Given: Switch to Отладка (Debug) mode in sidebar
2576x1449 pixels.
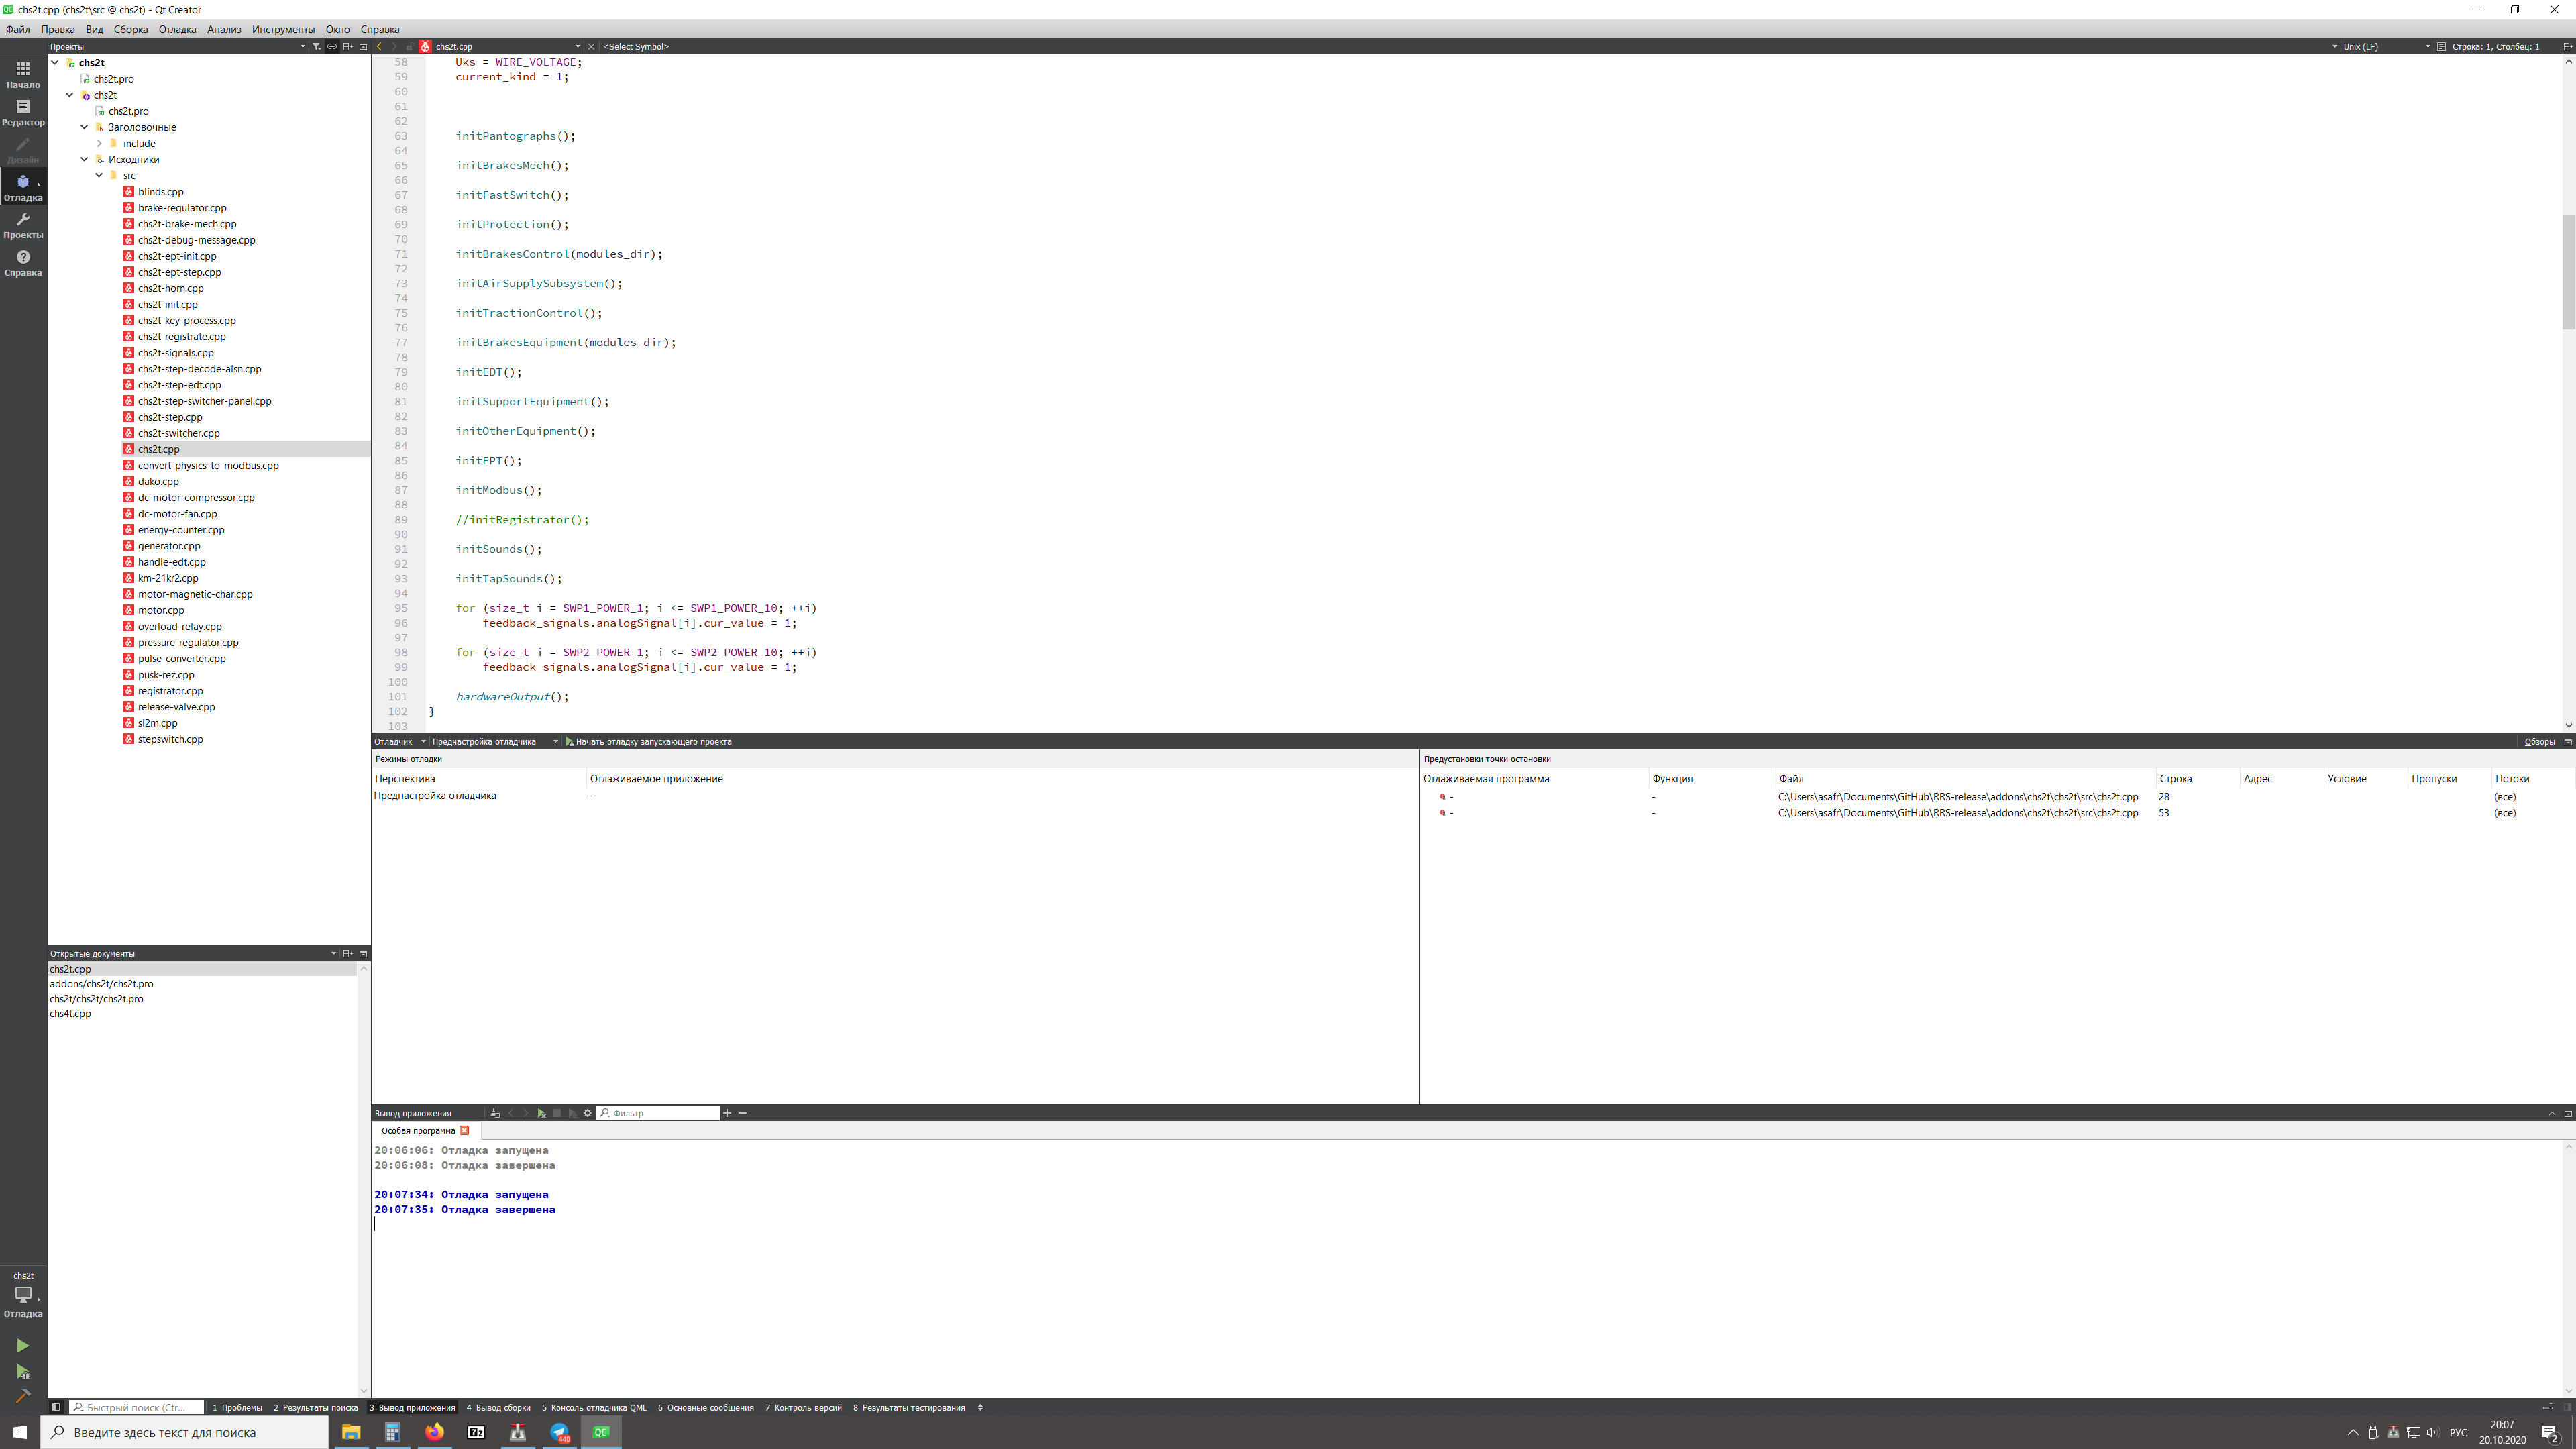Looking at the screenshot, I should 23,187.
